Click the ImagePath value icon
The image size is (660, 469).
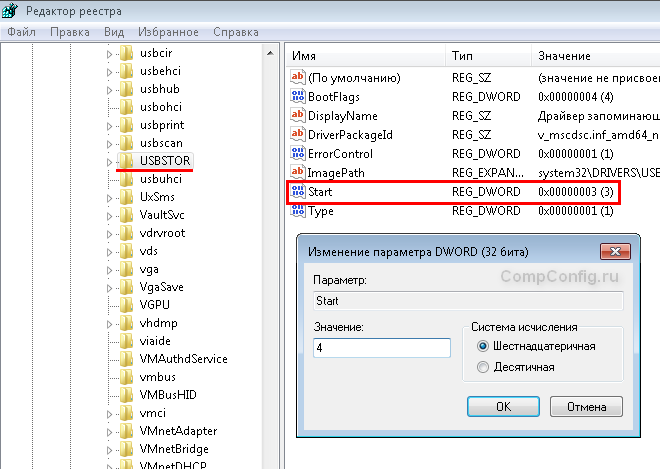296,173
